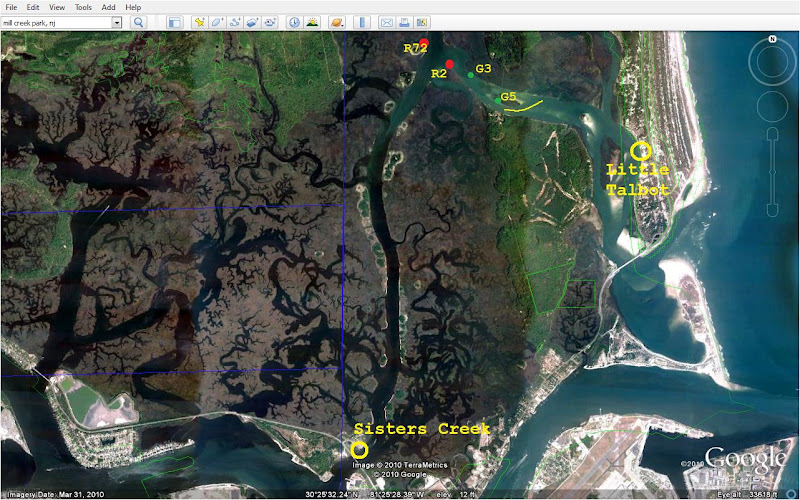
Task: Click 'Imagery Date: Mar 31, 2010' status text
Action: pyautogui.click(x=55, y=494)
